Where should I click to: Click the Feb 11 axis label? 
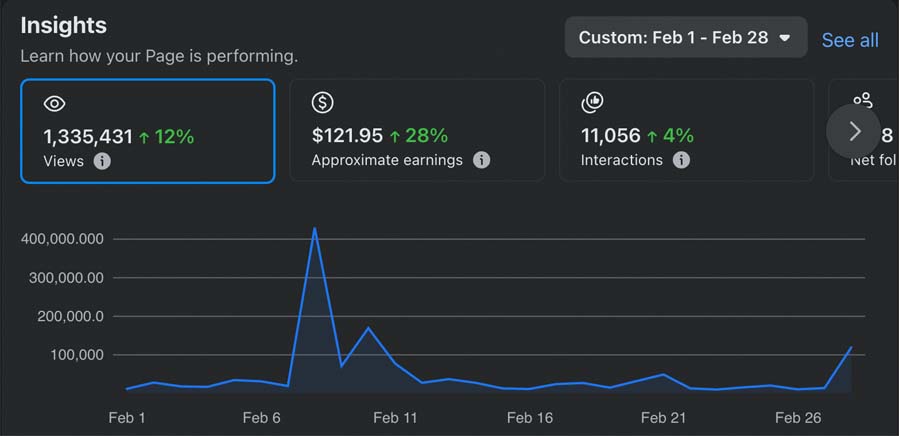[x=397, y=418]
